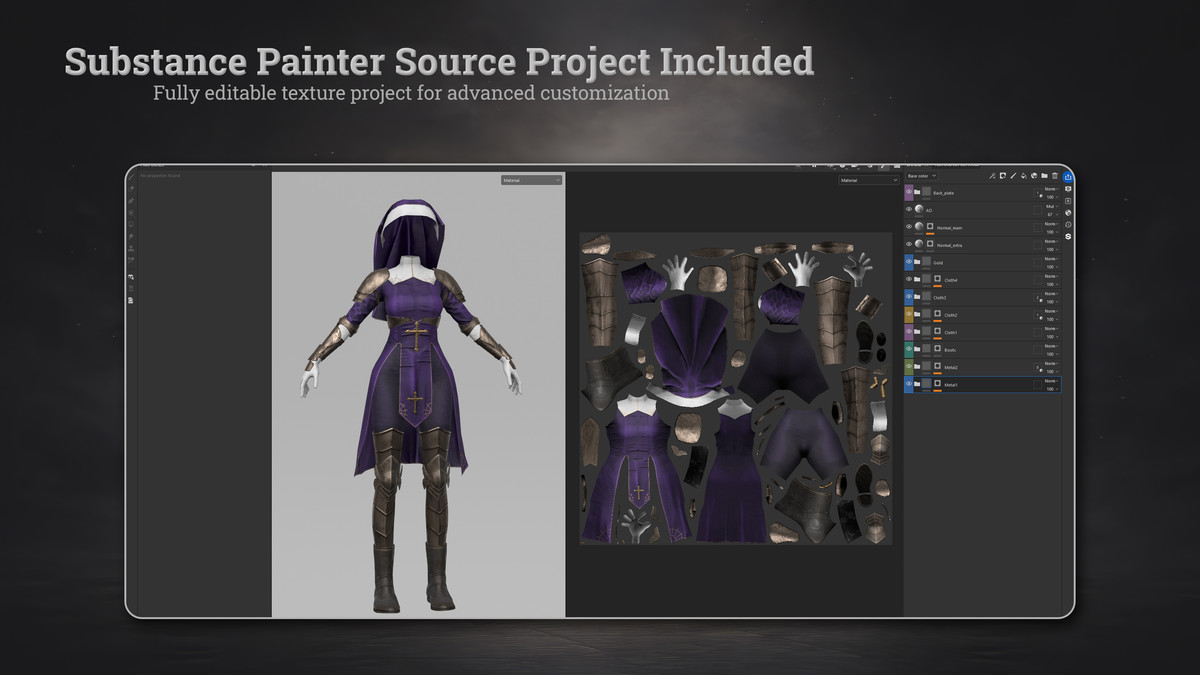
Task: Click the Cloth3 opacity value 100
Action: click(1050, 302)
